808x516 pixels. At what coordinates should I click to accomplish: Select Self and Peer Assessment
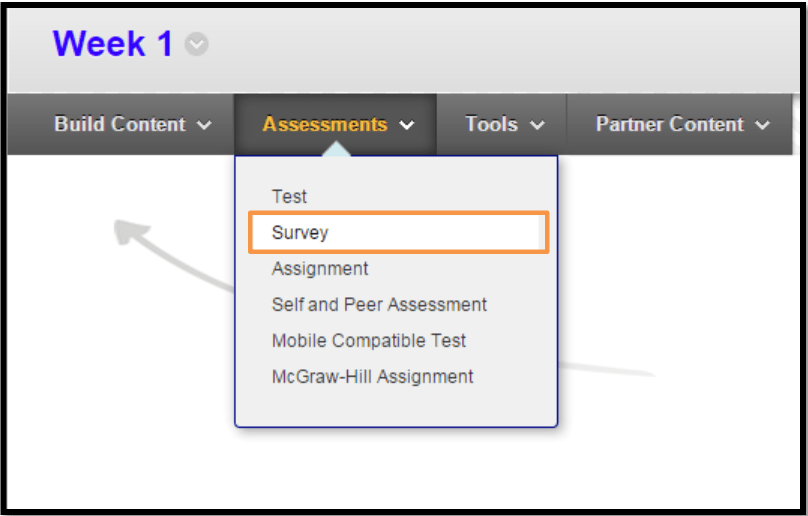[x=379, y=305]
